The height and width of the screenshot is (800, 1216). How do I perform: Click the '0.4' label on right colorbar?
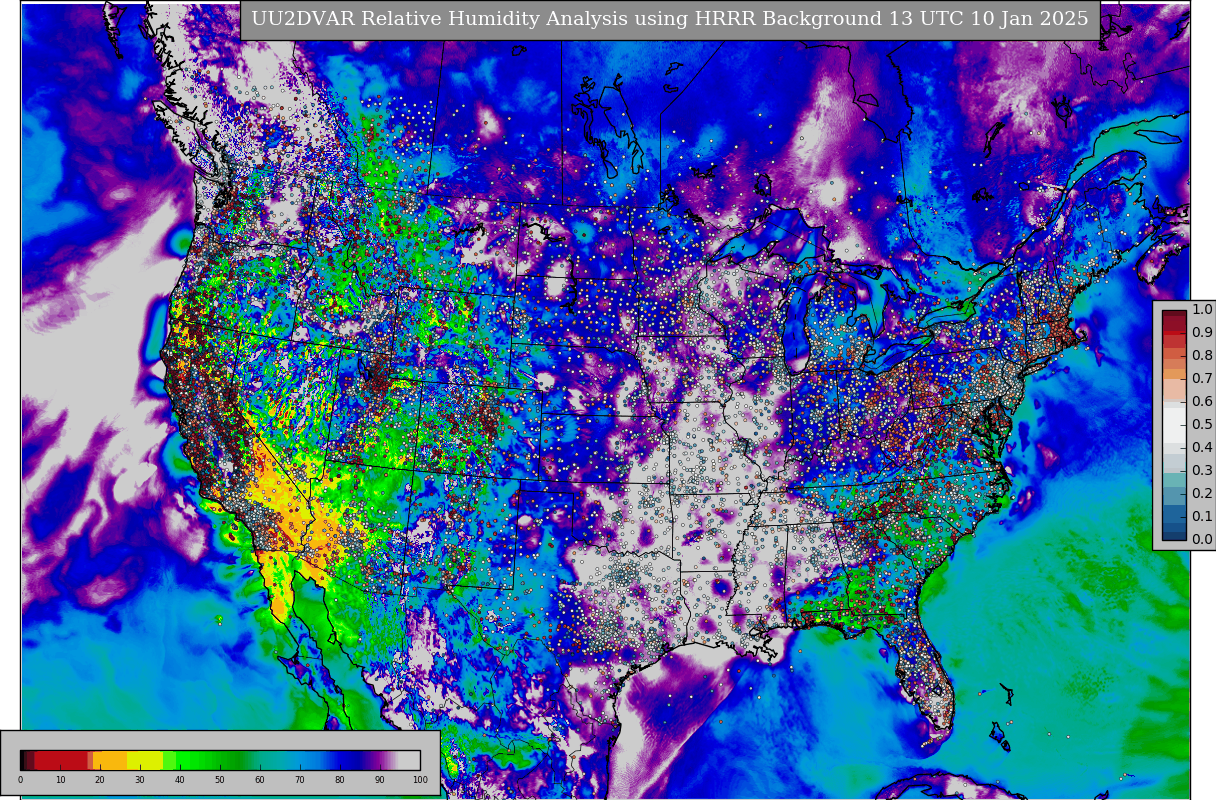(x=1202, y=448)
